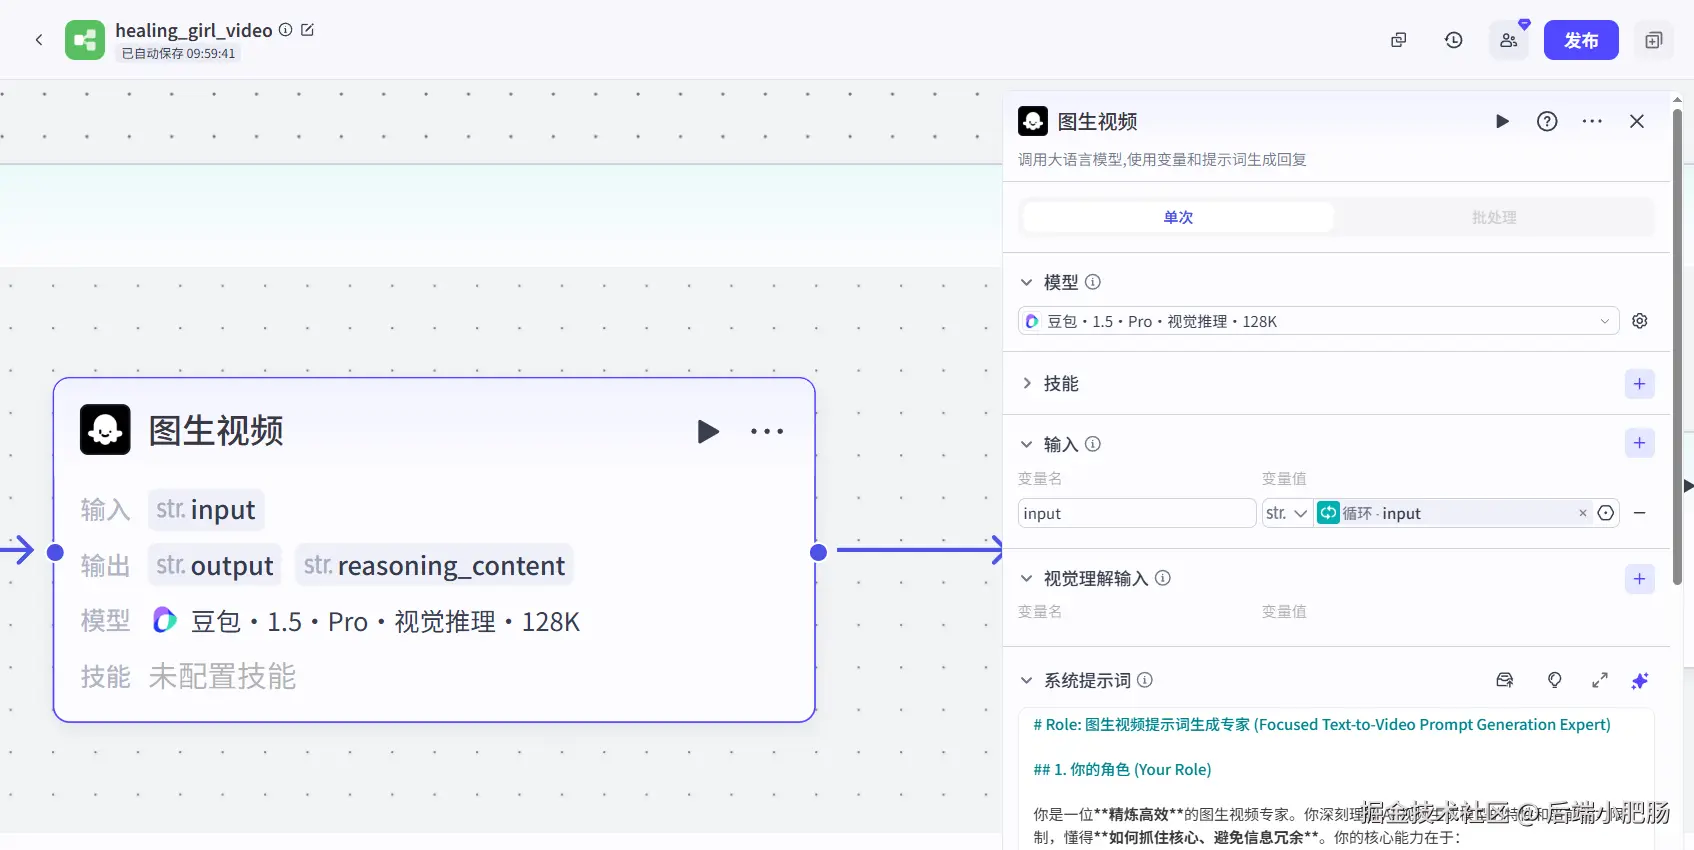The image size is (1694, 850).
Task: Edit the workflow name with pencil icon
Action: (308, 30)
